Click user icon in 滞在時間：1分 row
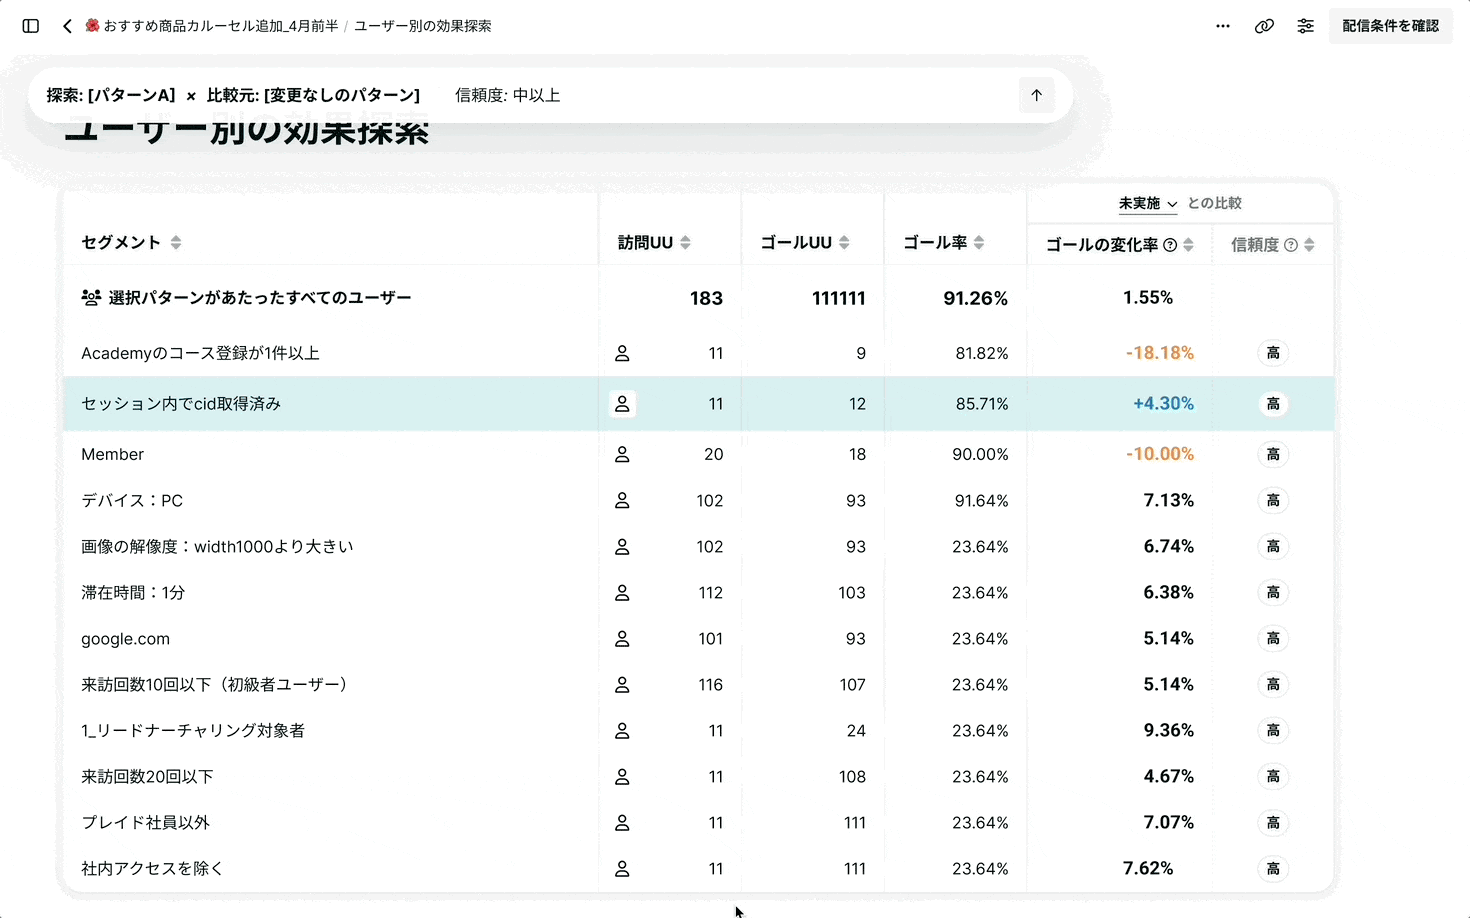 622,592
